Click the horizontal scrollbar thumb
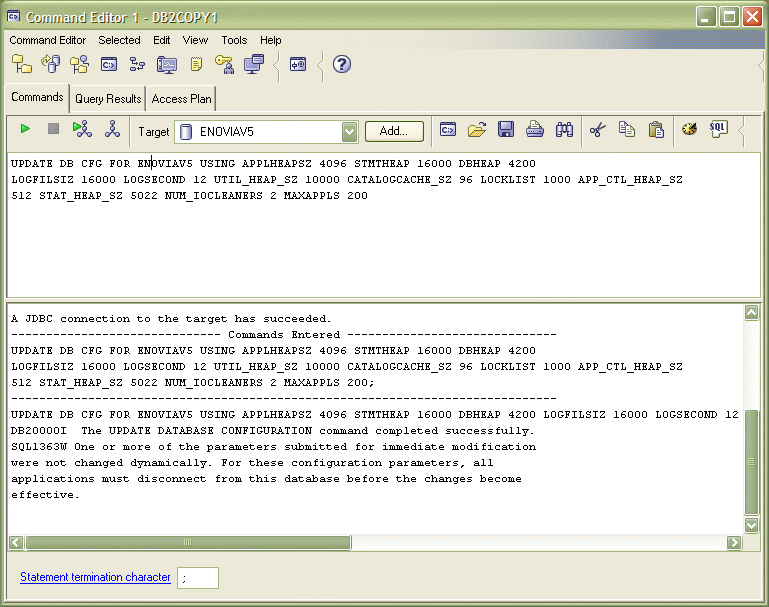This screenshot has height=607, width=769. pyautogui.click(x=188, y=542)
